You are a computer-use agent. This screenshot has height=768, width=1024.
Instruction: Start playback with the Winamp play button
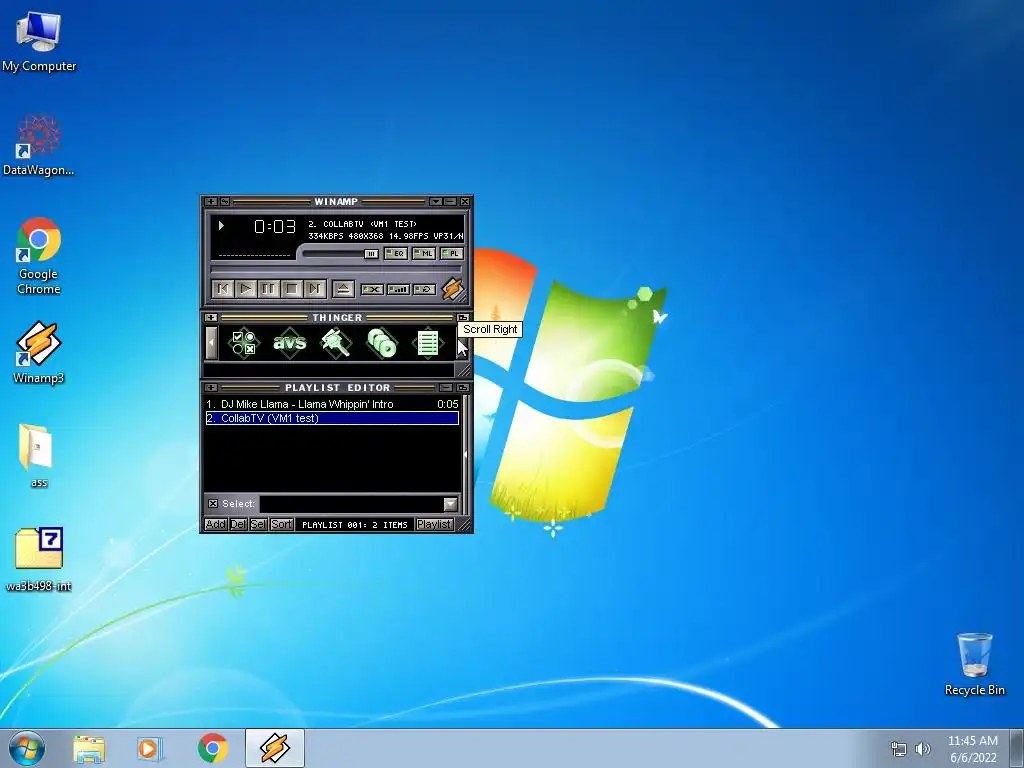coord(246,289)
